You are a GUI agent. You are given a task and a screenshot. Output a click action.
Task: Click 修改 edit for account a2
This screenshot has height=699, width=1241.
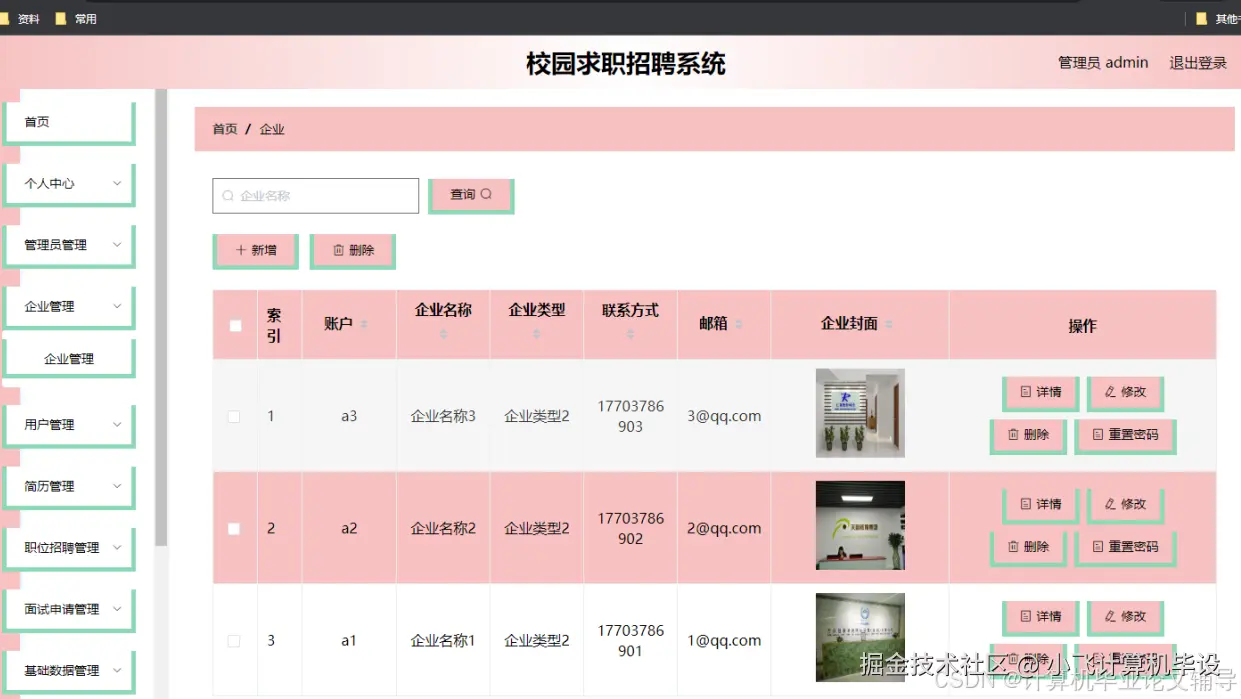(x=1125, y=505)
